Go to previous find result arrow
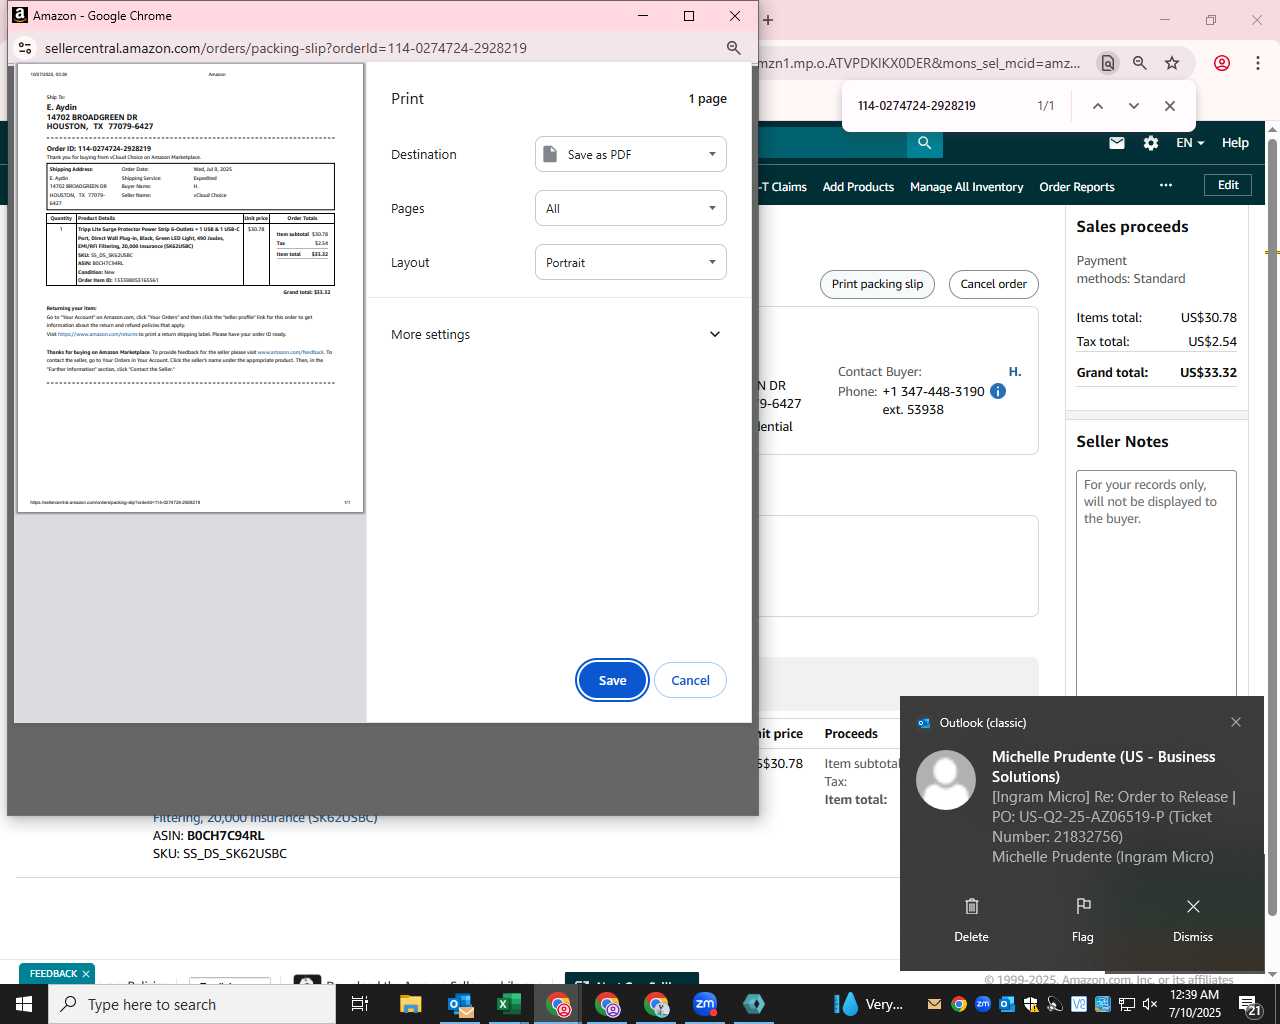 pyautogui.click(x=1097, y=106)
